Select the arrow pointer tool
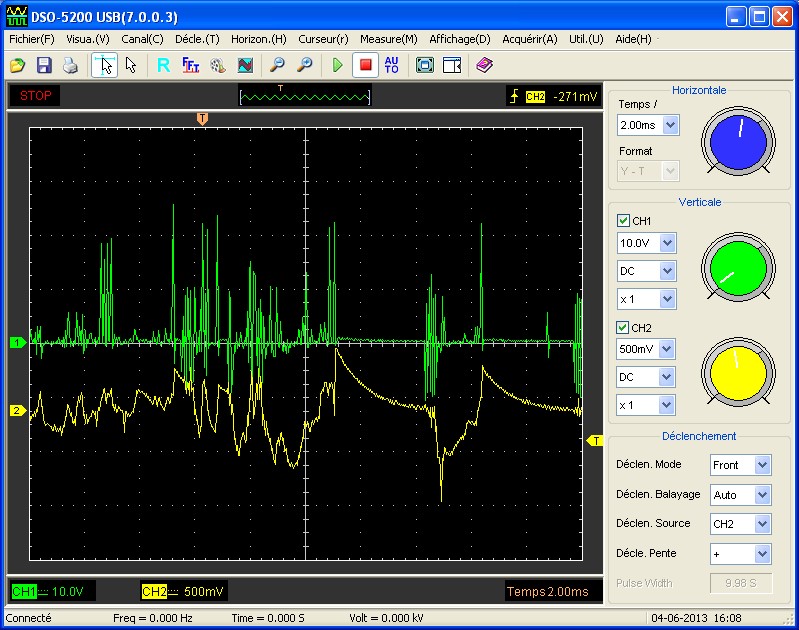This screenshot has width=799, height=630. 131,65
